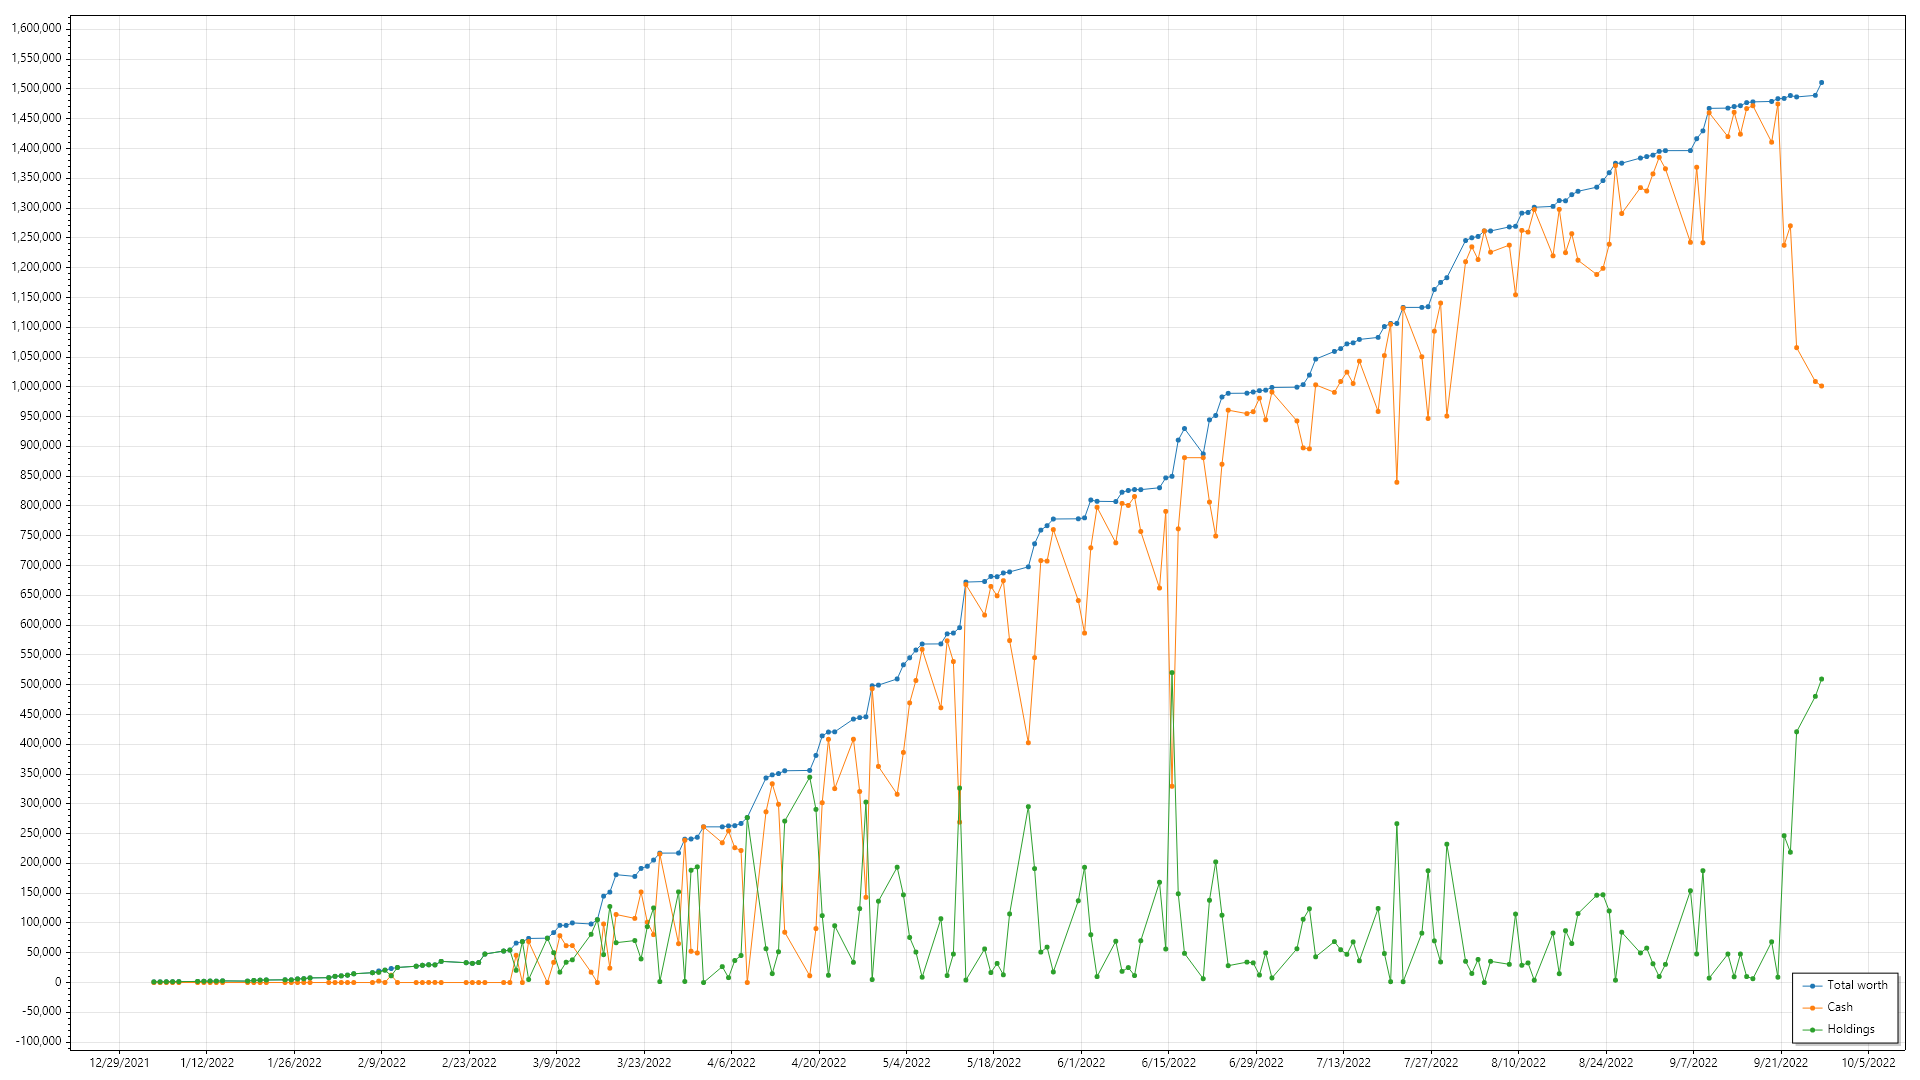
Task: Click the Holdings spike point near 6/15/2022
Action: coord(1171,673)
